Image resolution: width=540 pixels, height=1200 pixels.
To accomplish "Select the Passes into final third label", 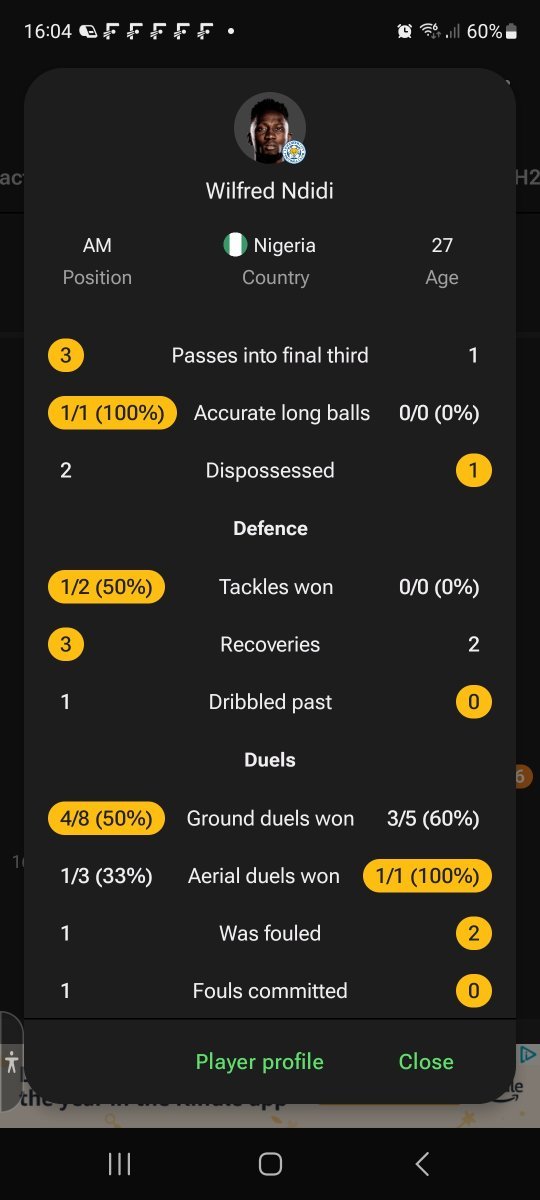I will point(270,355).
